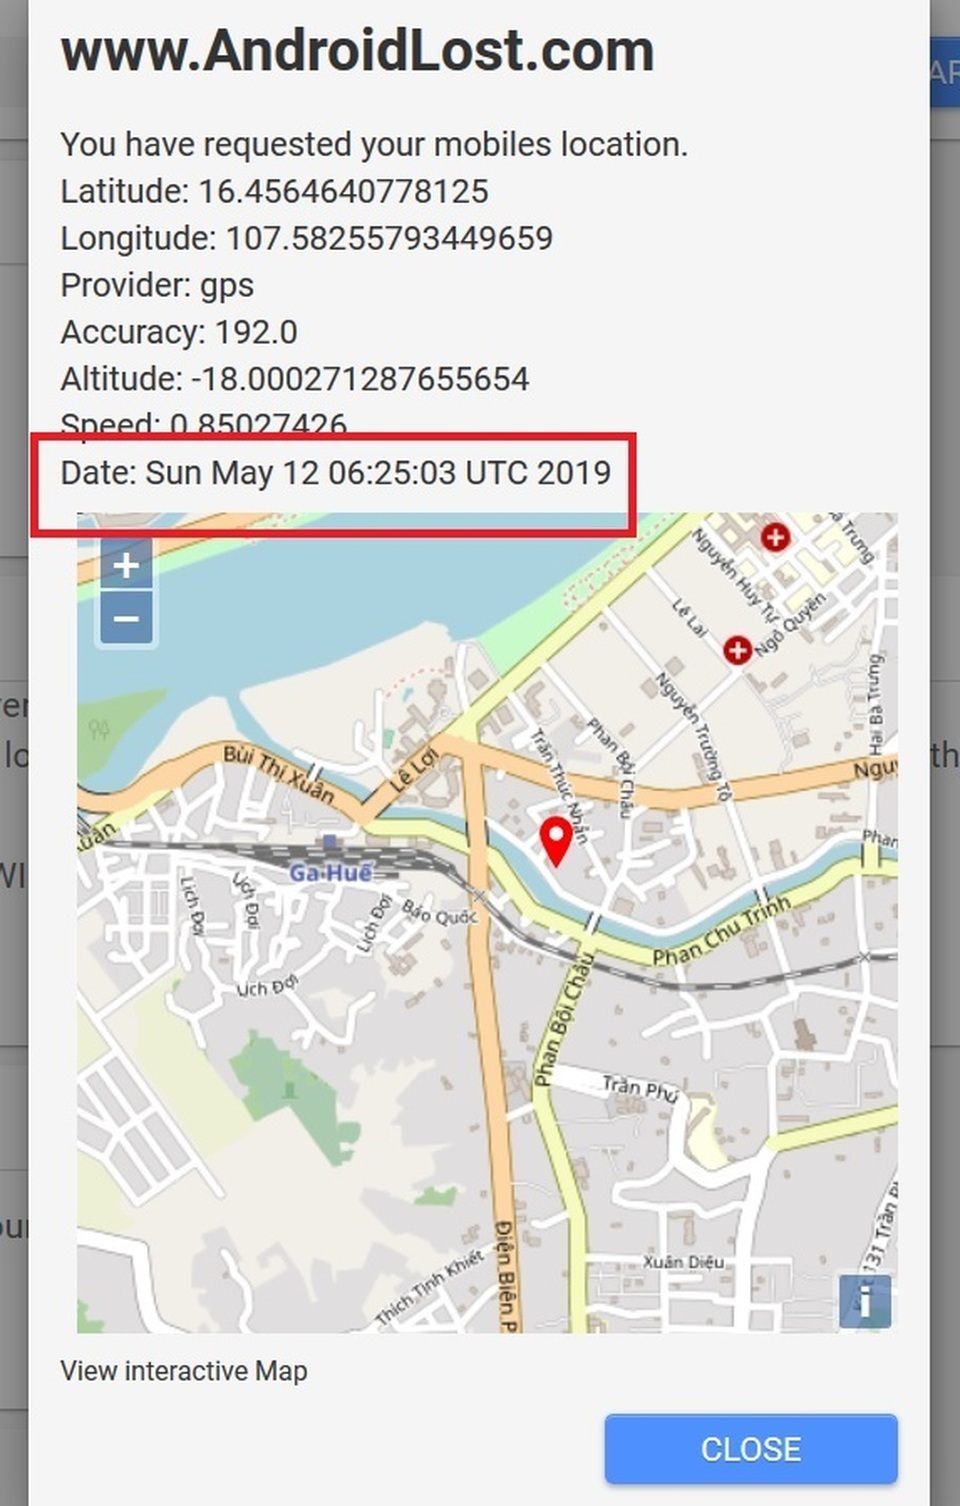
Task: Click the requested mobiles location message
Action: 374,144
